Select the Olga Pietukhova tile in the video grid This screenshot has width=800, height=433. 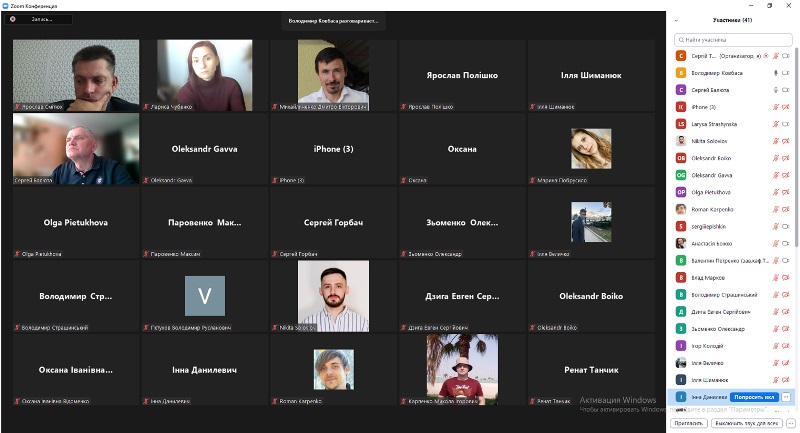coord(76,222)
